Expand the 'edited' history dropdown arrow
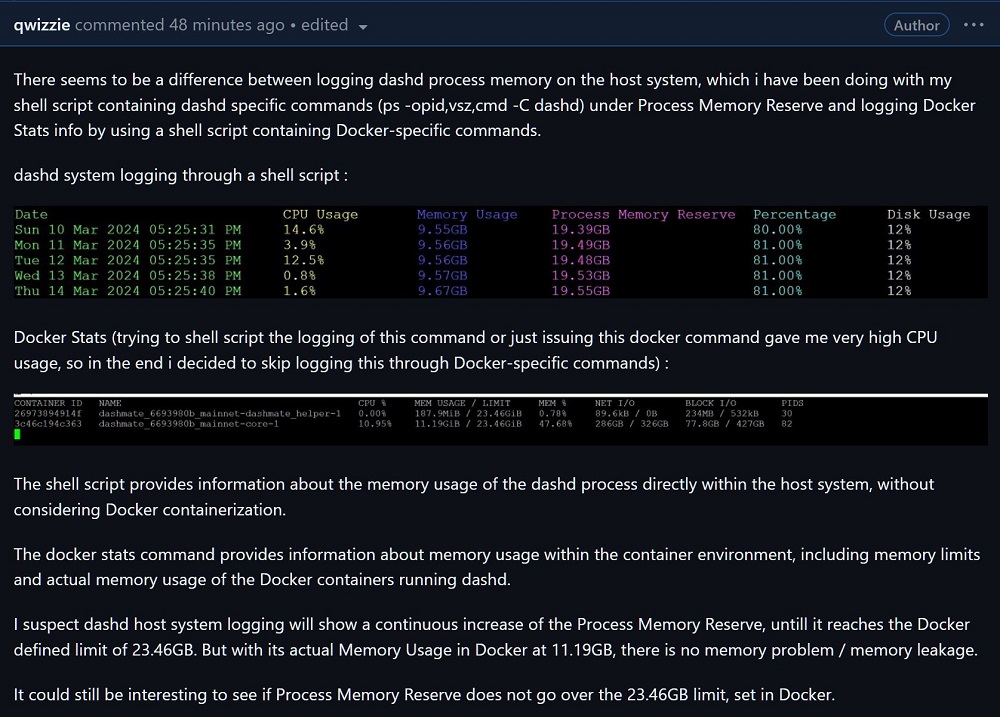 point(363,27)
